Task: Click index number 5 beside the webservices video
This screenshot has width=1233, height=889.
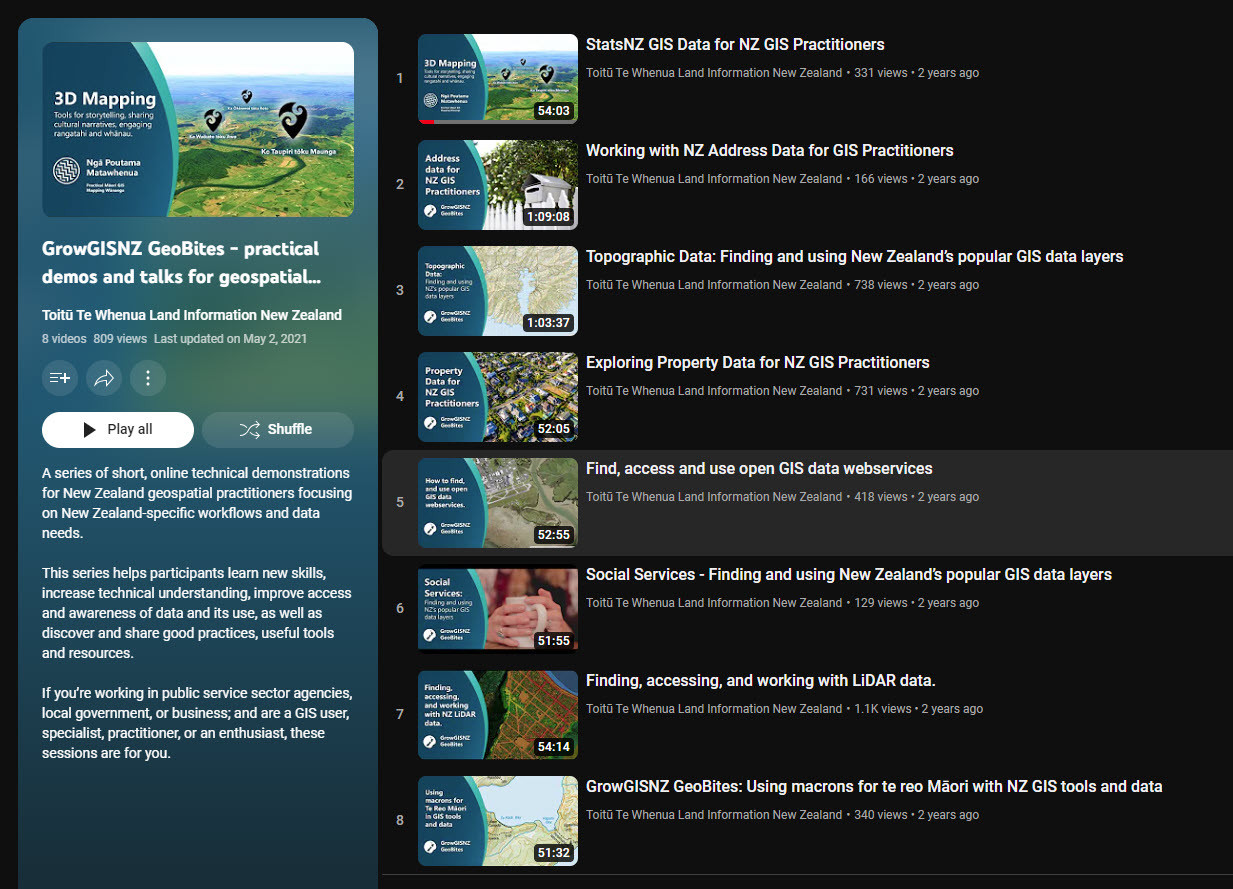Action: pos(400,502)
